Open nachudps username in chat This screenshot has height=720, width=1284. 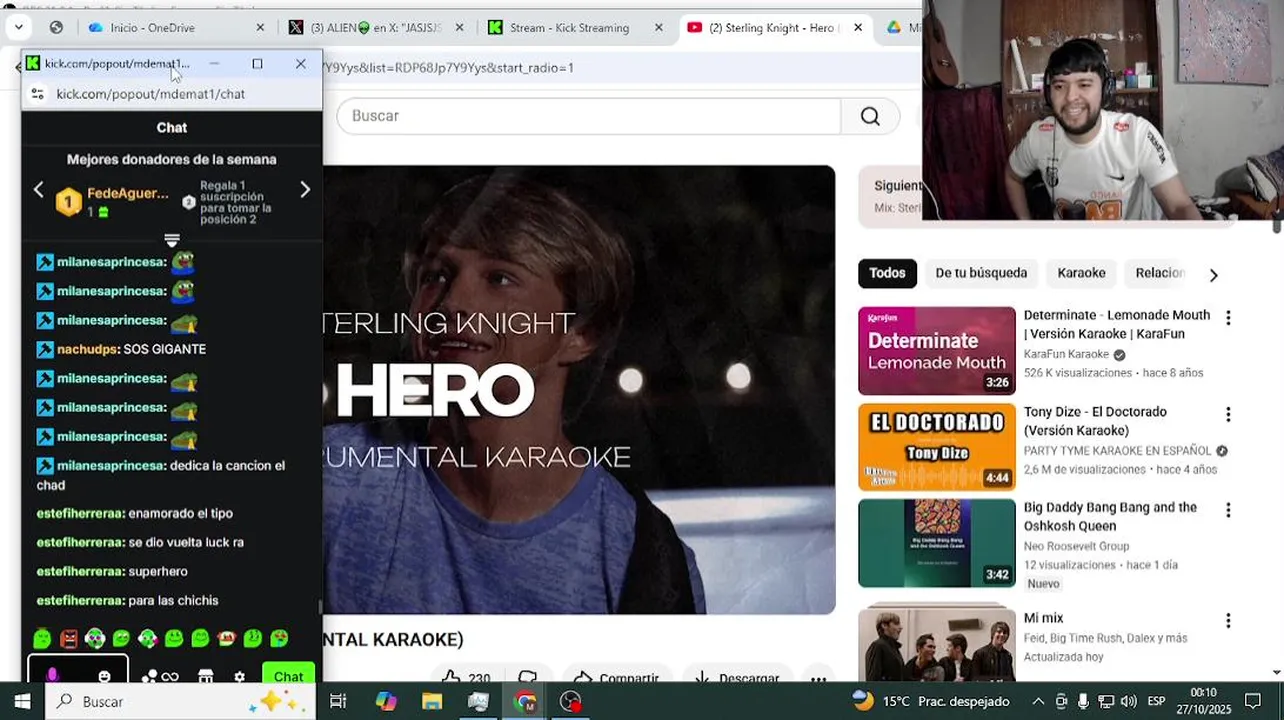88,349
